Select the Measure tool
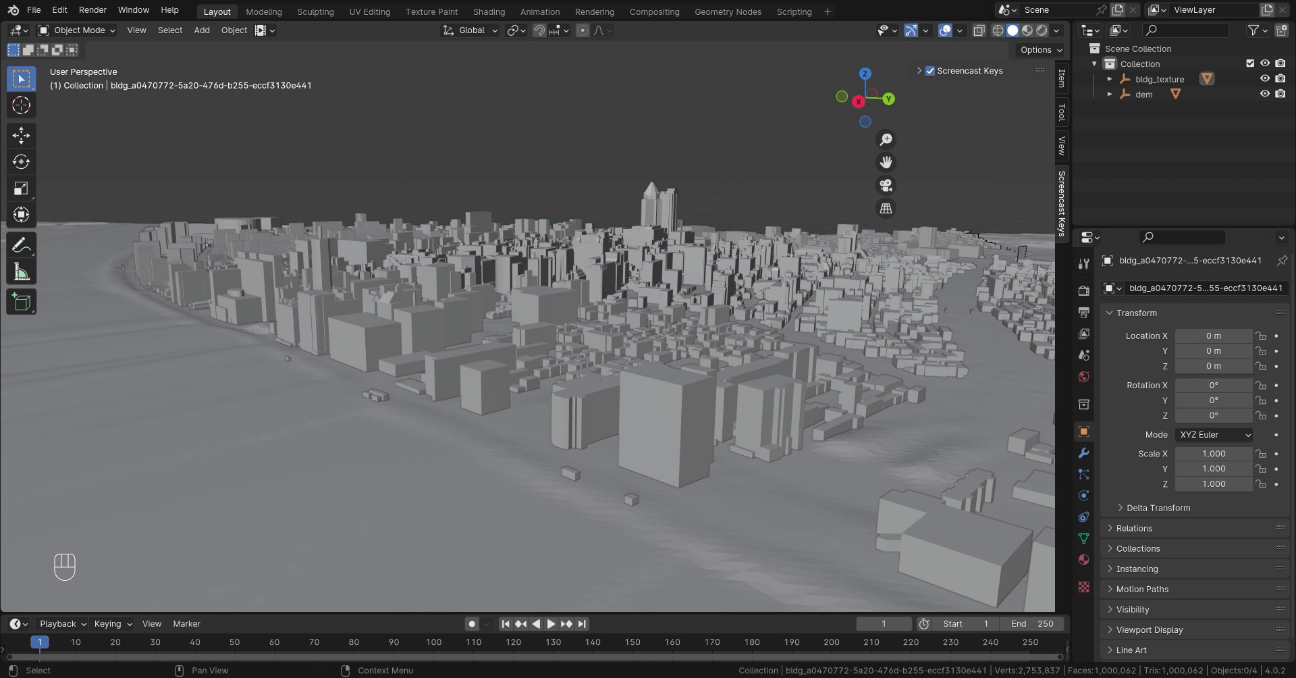 pos(21,272)
